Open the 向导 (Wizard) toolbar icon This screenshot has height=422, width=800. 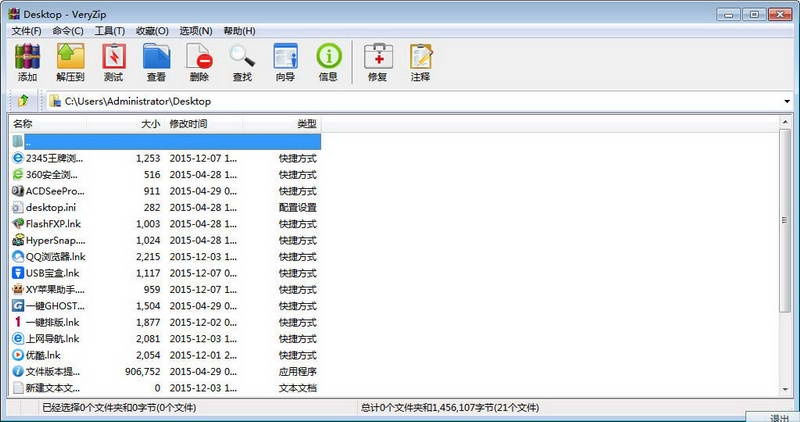285,62
